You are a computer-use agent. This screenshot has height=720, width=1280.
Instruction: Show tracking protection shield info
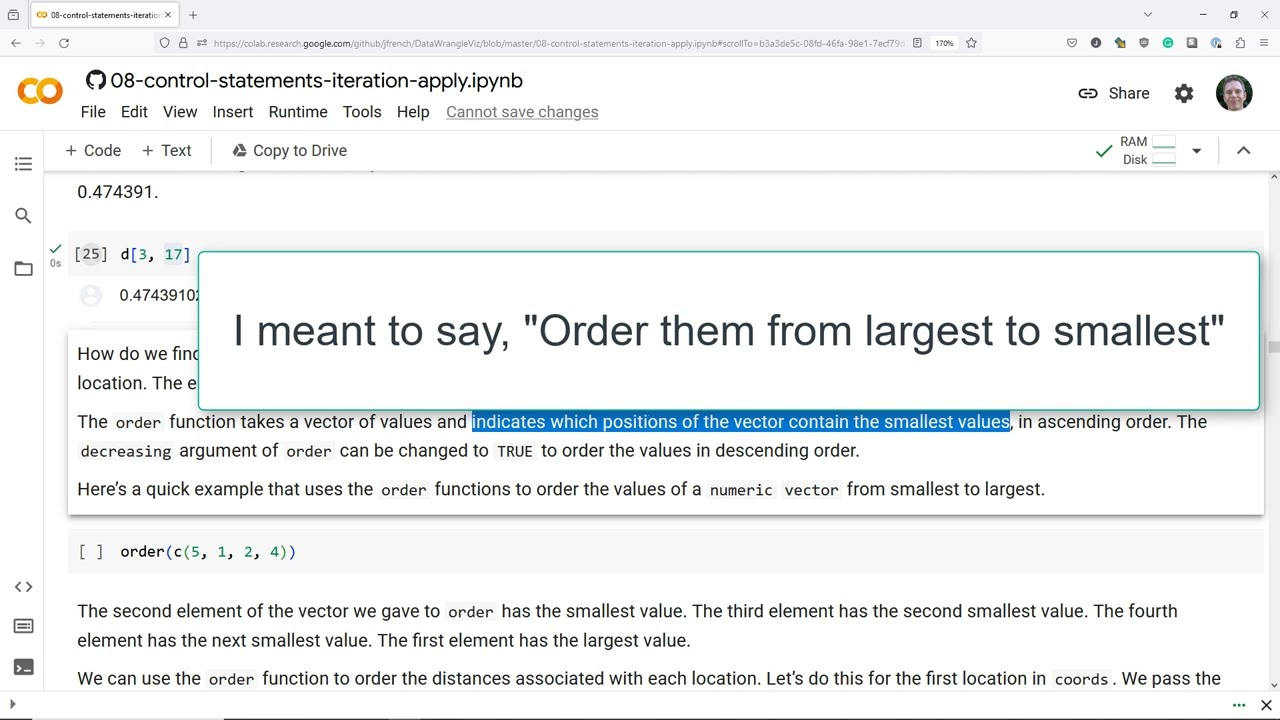pyautogui.click(x=164, y=43)
